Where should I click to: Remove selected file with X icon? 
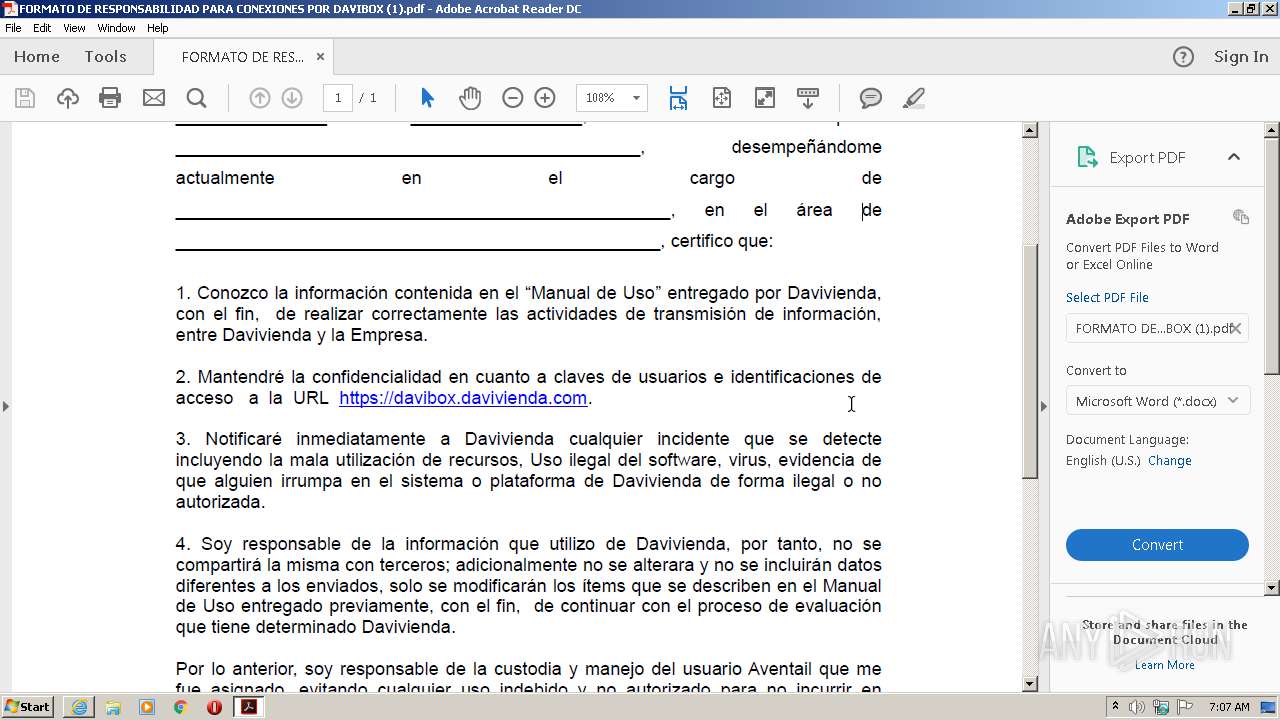point(1236,328)
